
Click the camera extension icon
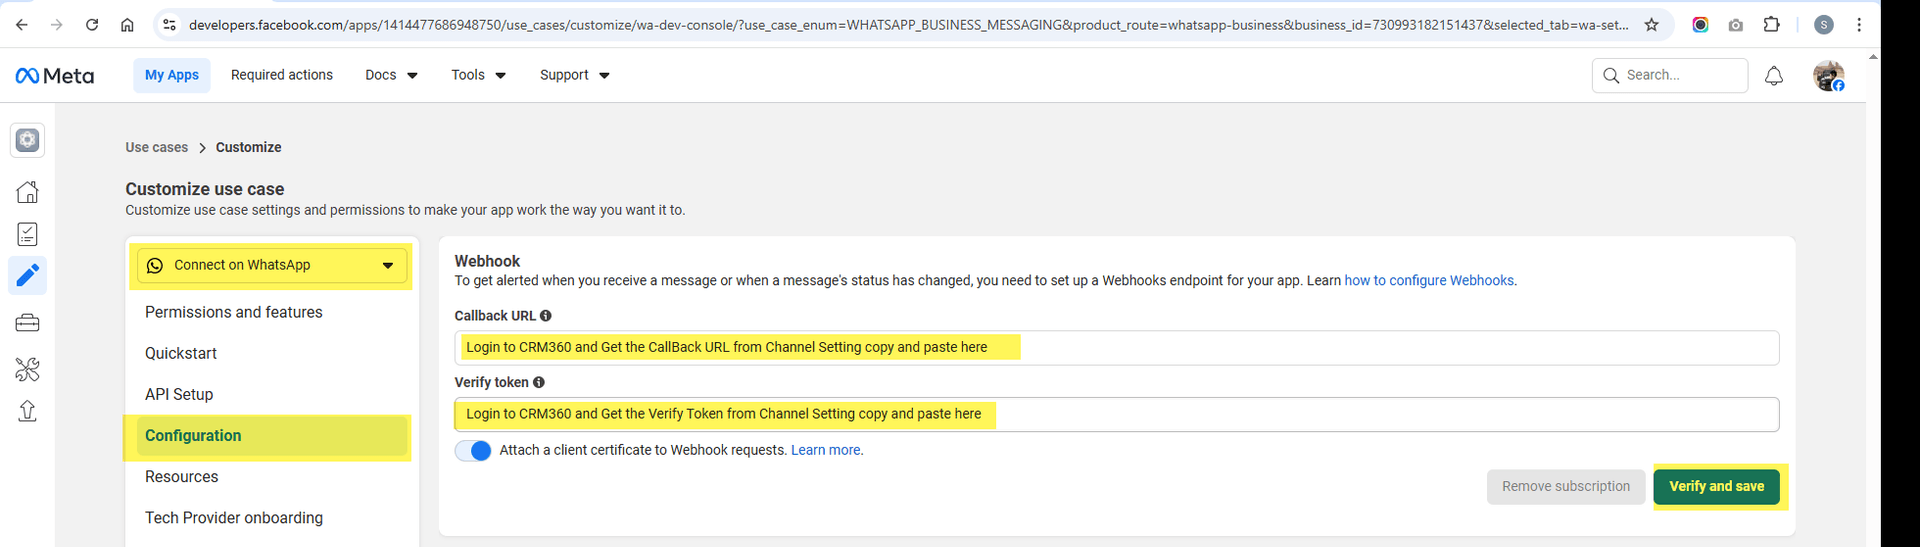point(1736,25)
